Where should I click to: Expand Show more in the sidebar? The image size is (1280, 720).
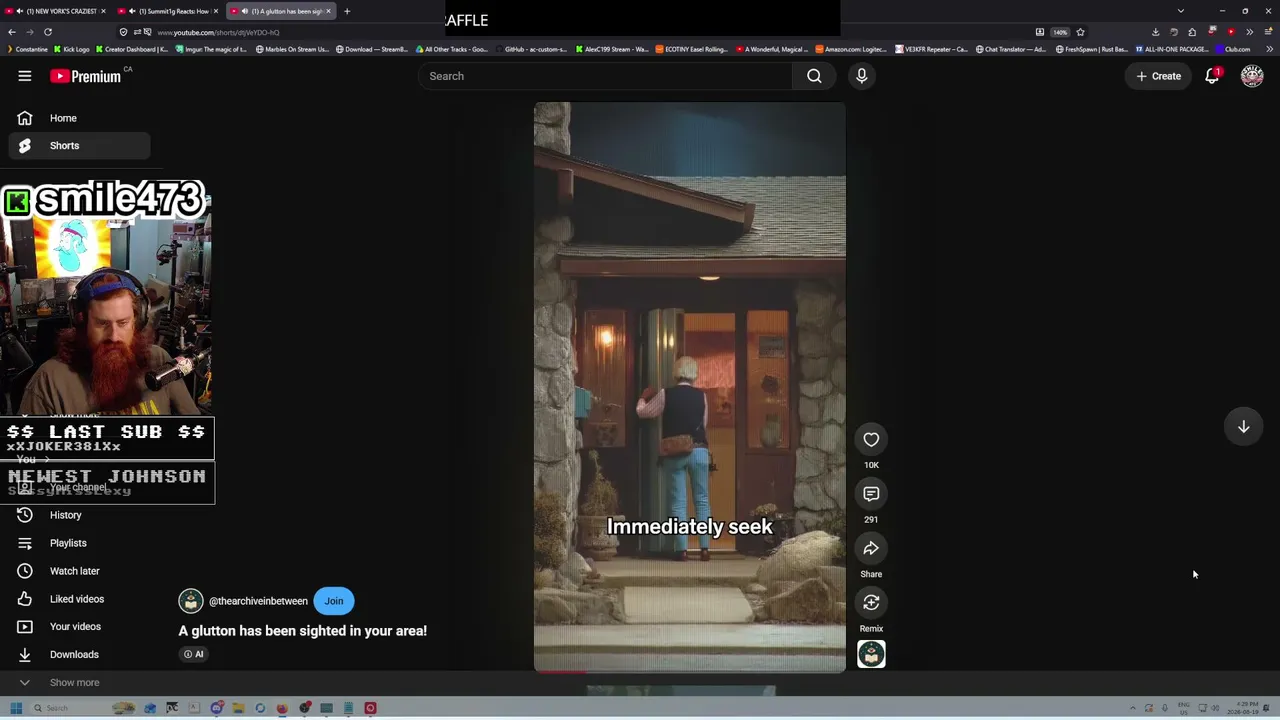point(80,683)
